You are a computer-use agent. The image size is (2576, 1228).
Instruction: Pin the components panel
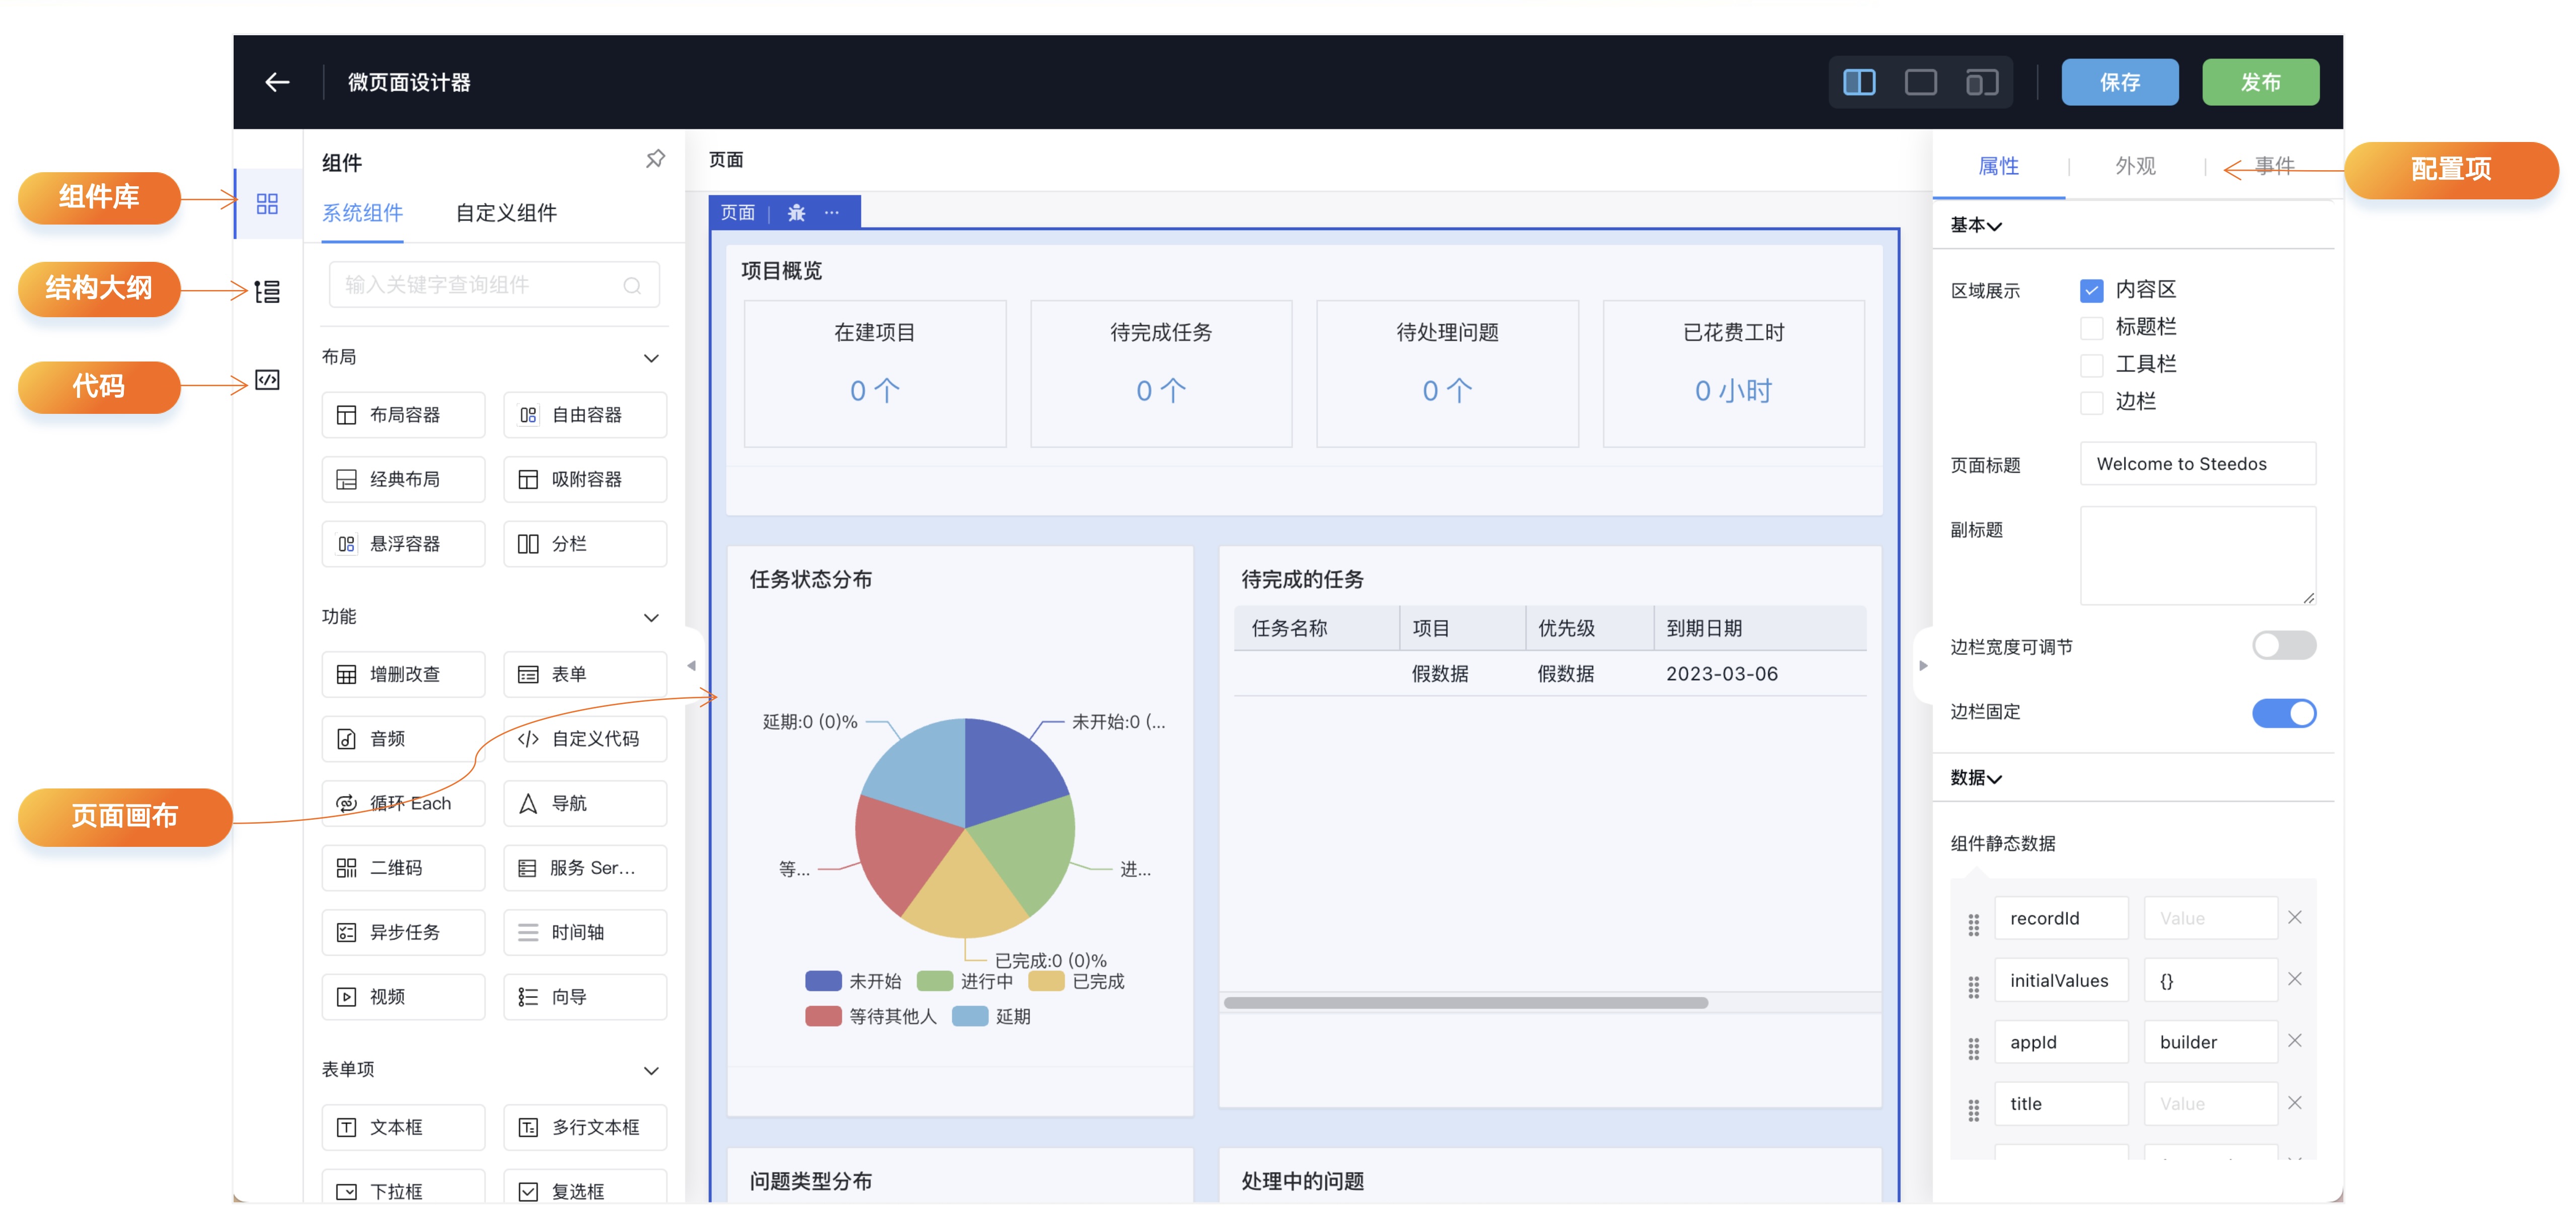point(655,159)
